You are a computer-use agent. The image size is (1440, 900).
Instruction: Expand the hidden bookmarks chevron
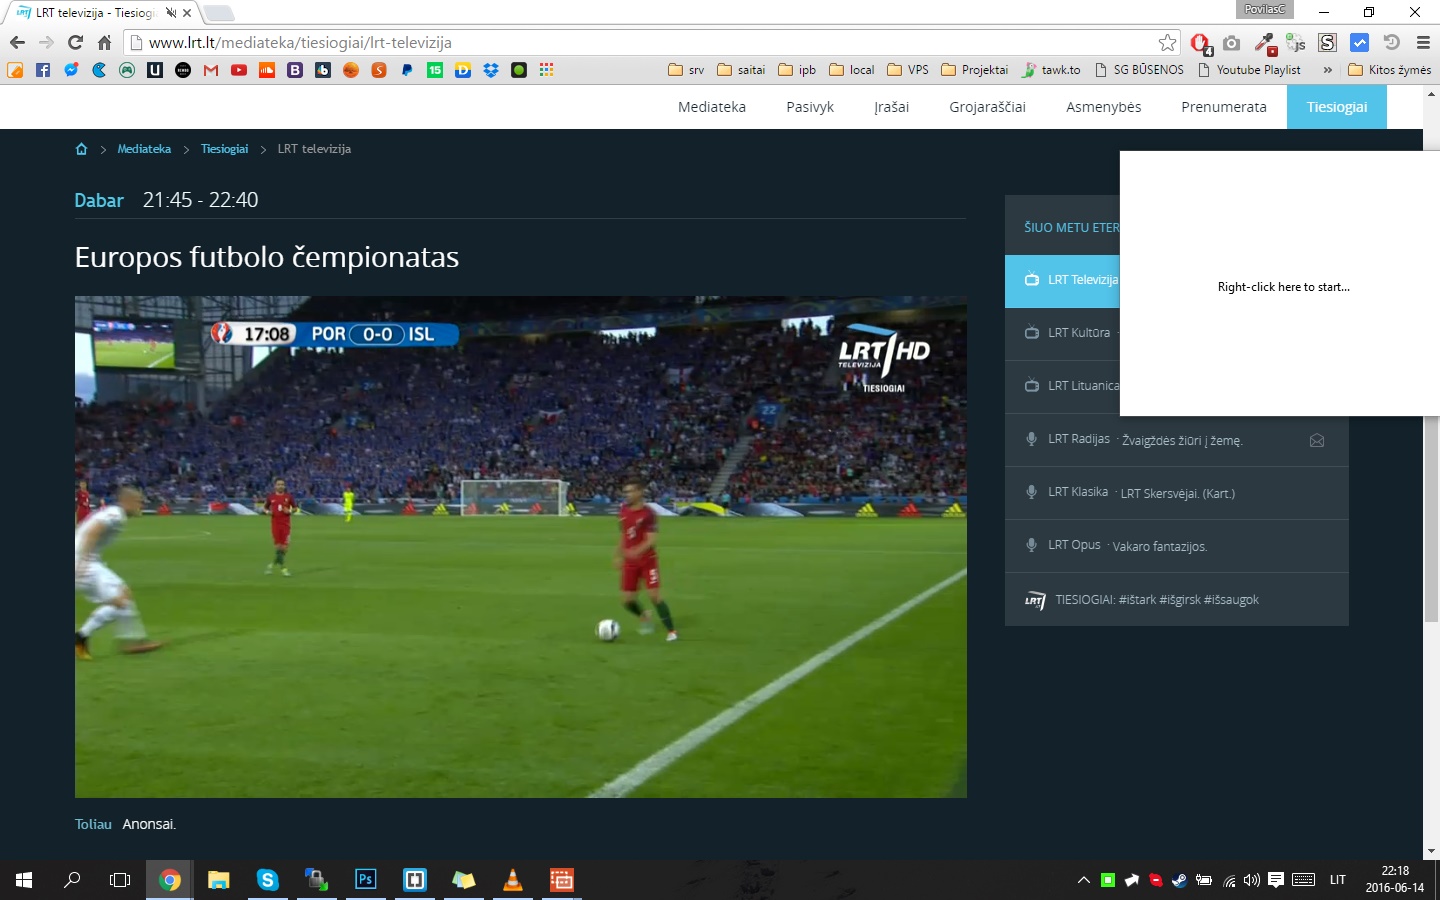pyautogui.click(x=1328, y=70)
